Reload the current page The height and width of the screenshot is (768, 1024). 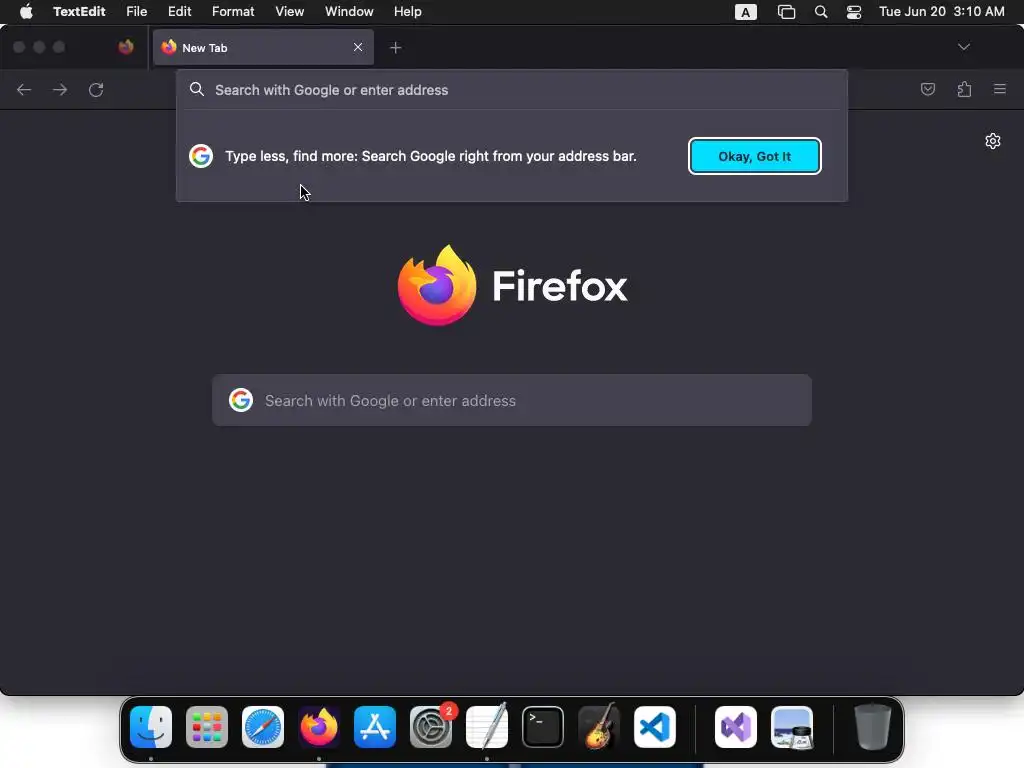click(96, 89)
